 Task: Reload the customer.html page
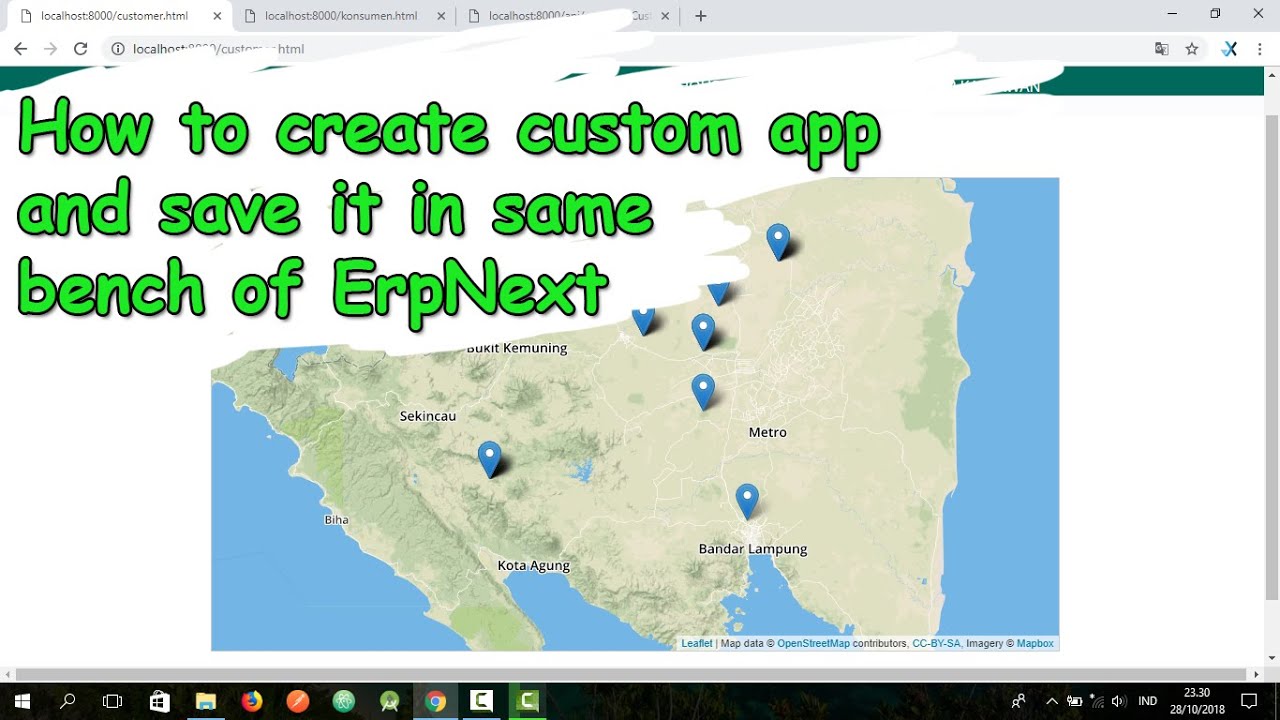81,49
